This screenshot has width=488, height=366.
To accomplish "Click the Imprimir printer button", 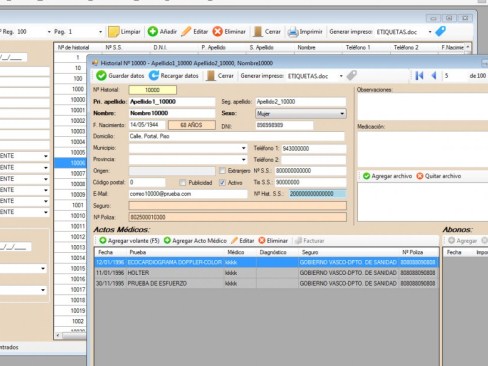I will (305, 32).
